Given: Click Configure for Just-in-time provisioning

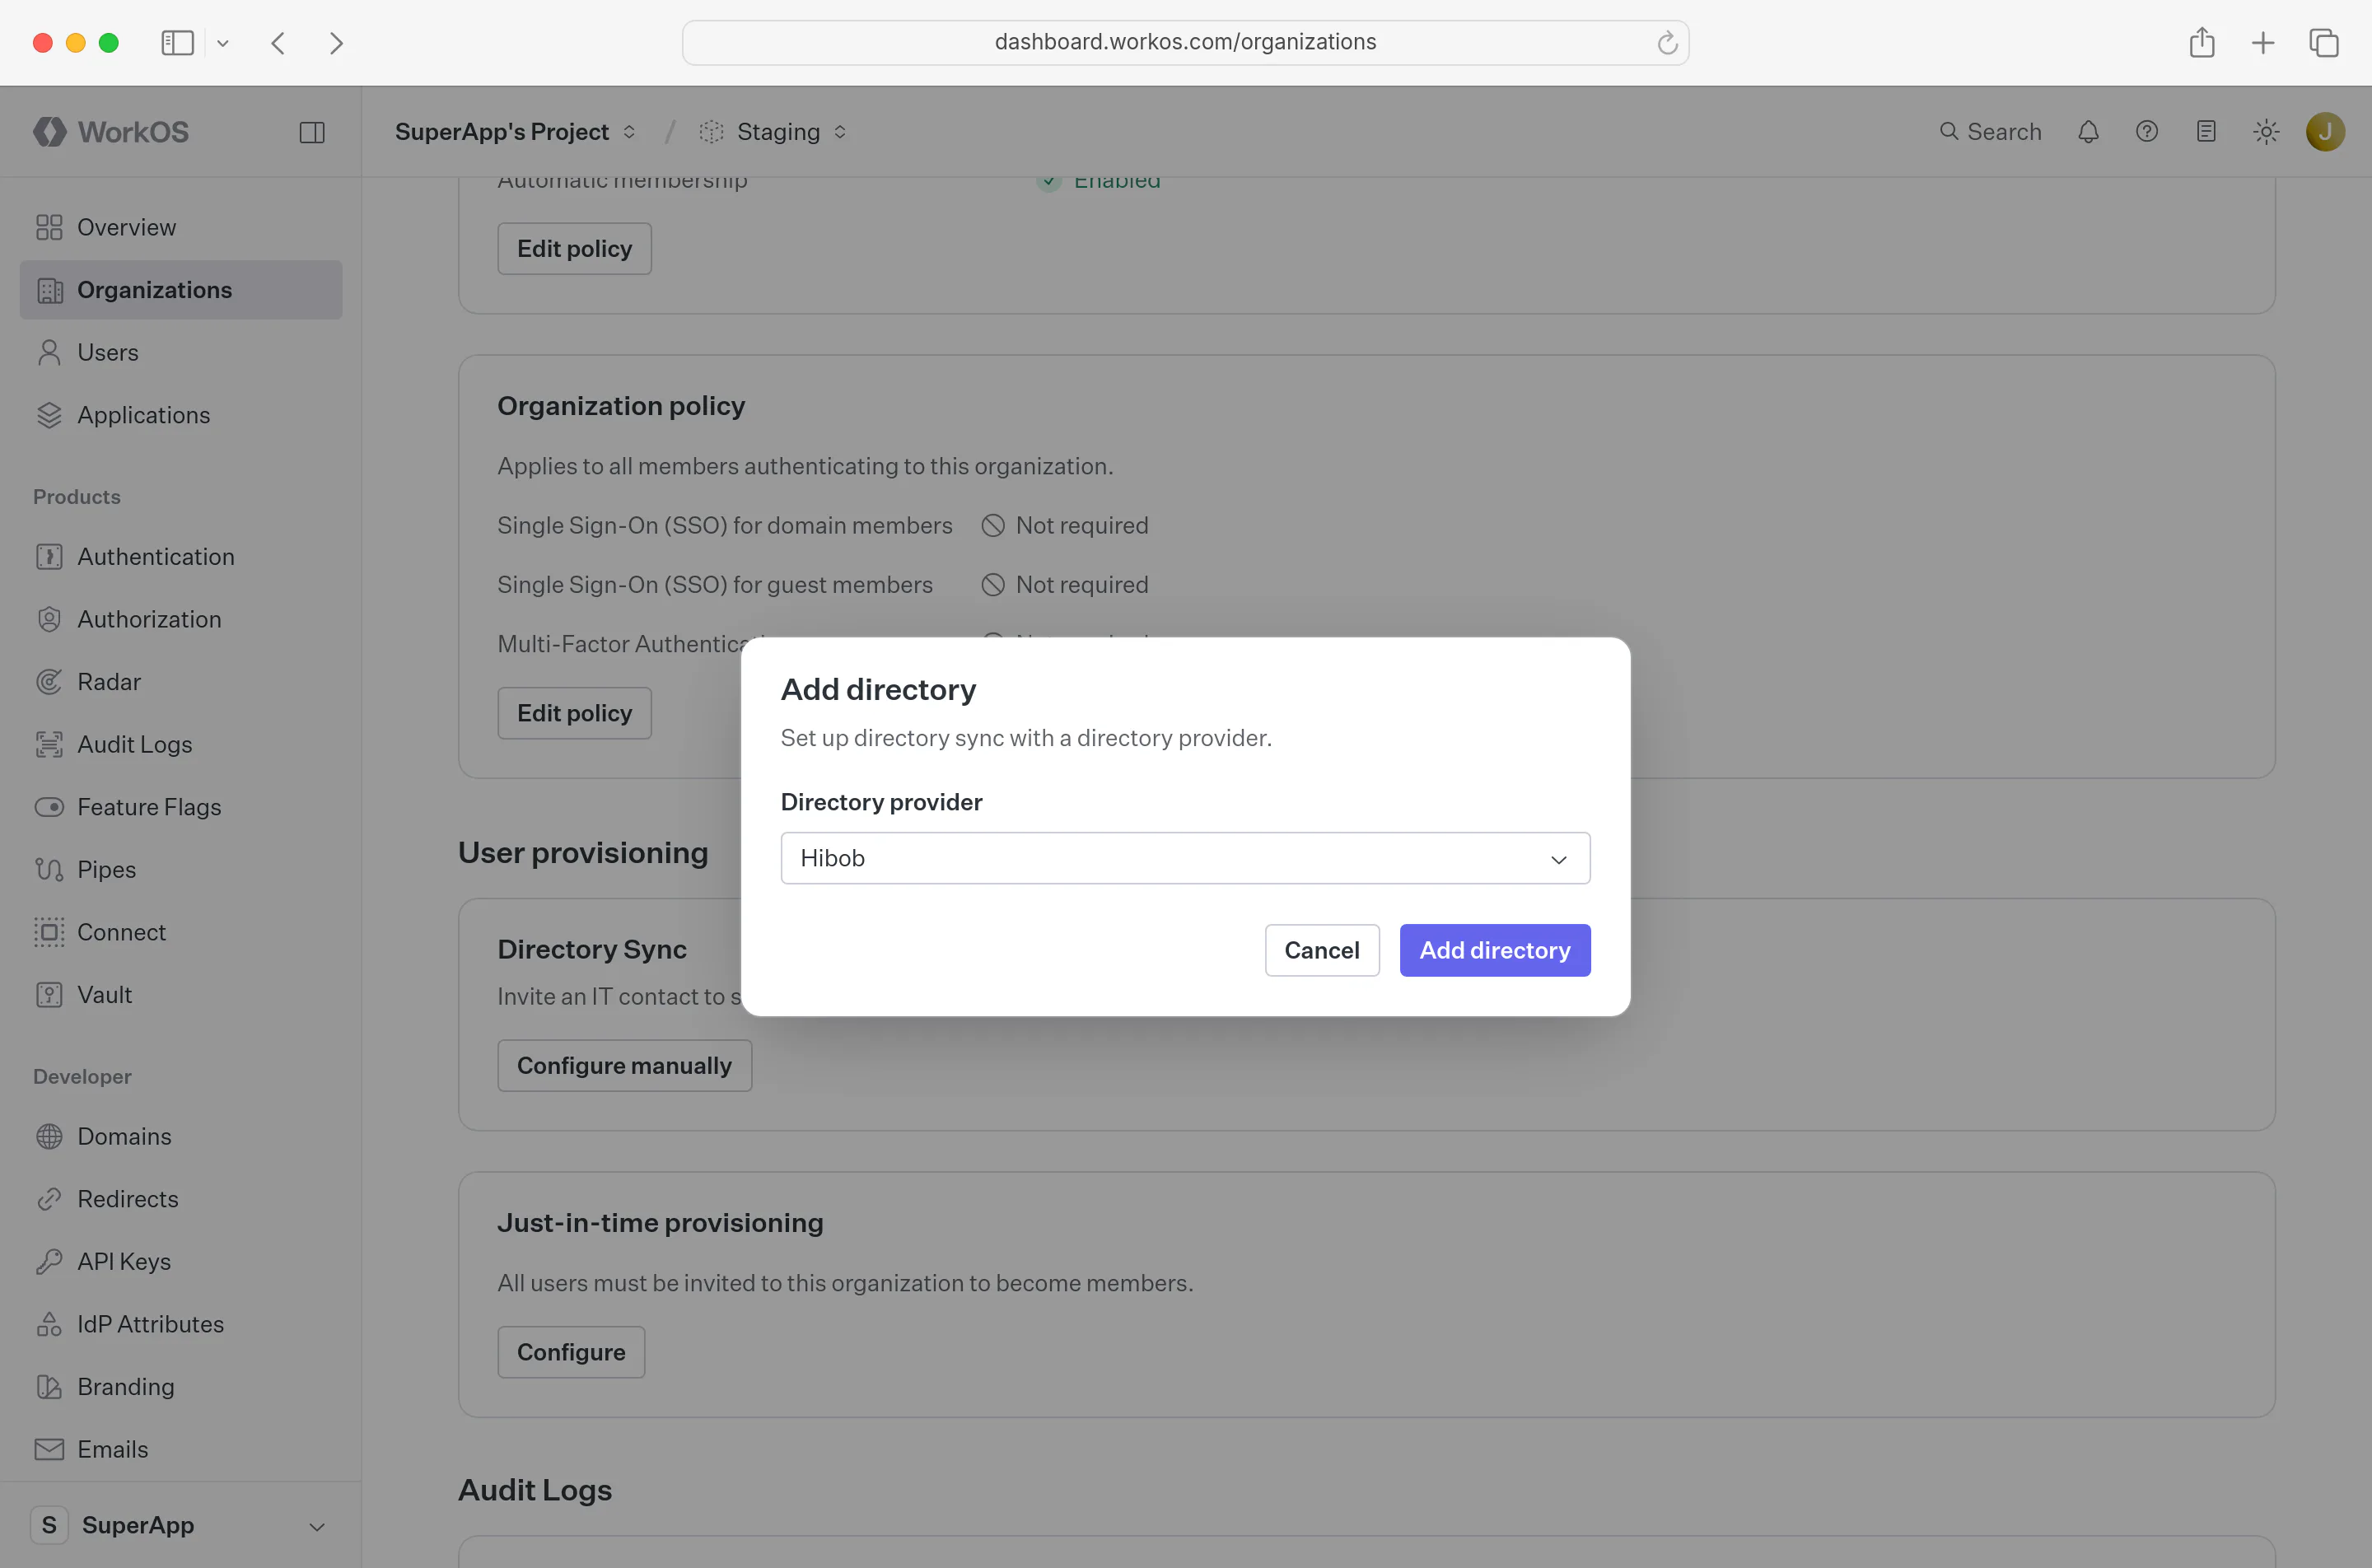Looking at the screenshot, I should [x=571, y=1352].
